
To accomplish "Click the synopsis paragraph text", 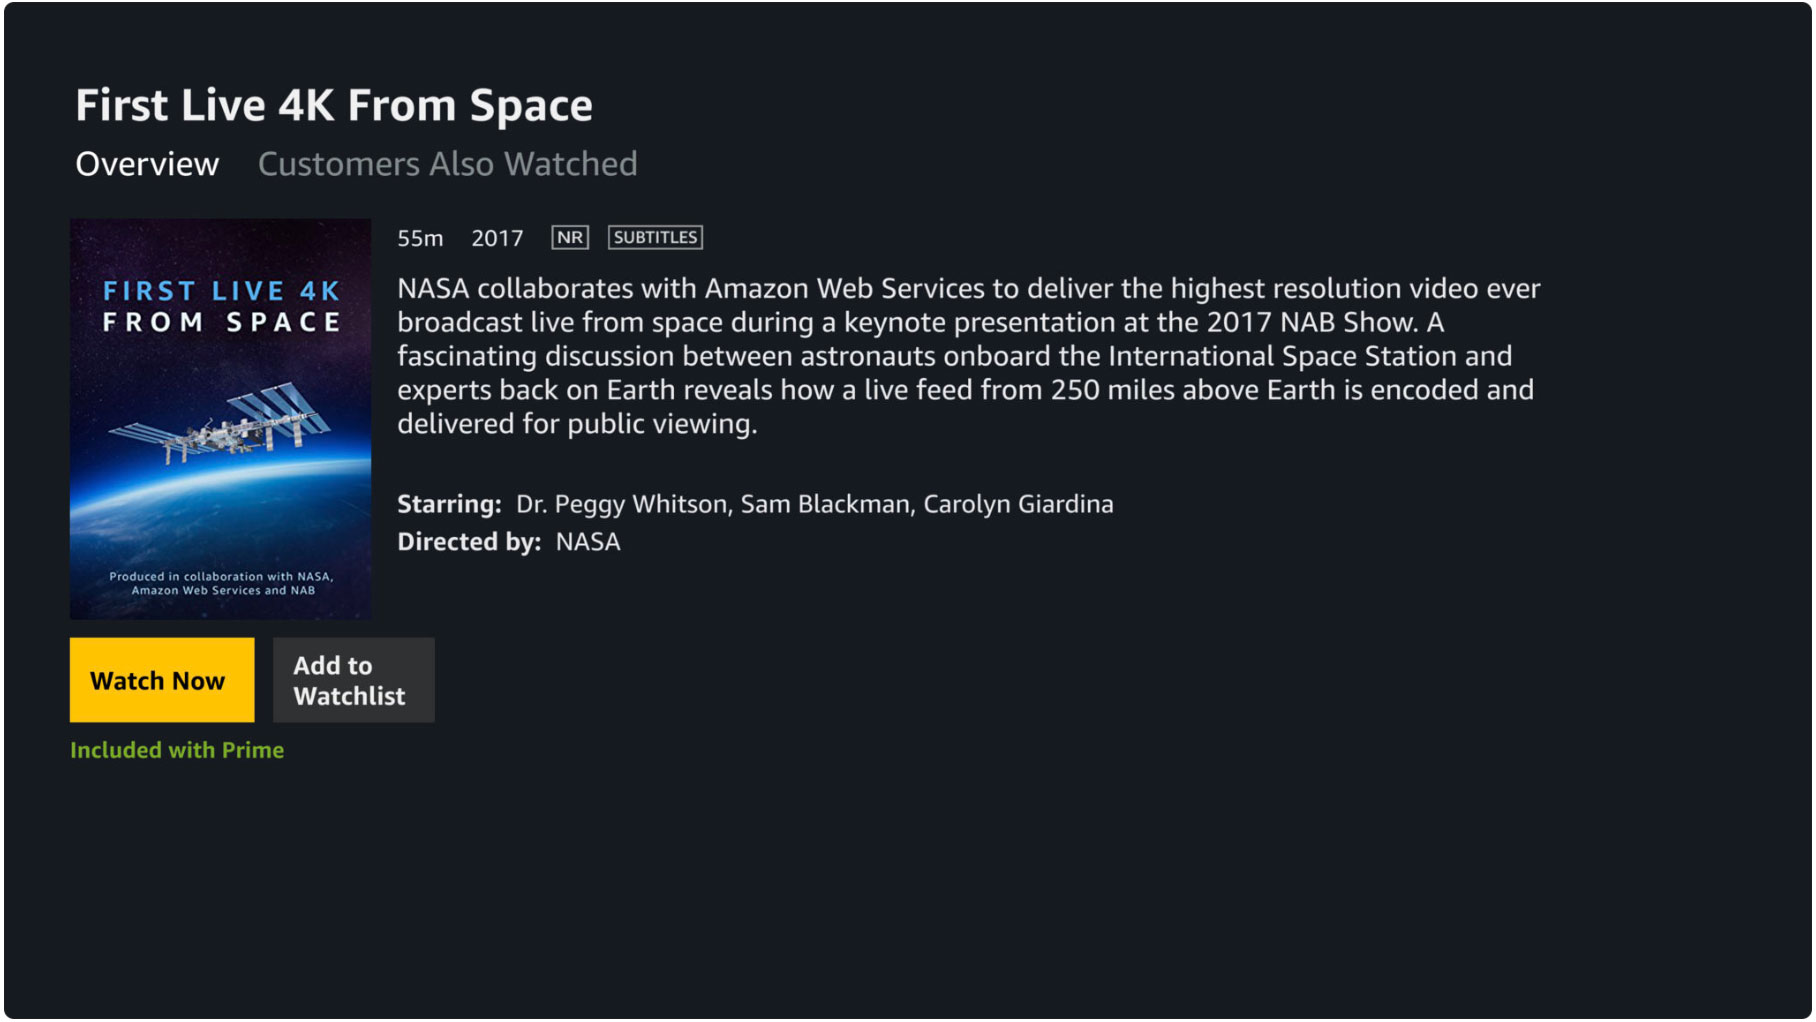I will point(968,356).
